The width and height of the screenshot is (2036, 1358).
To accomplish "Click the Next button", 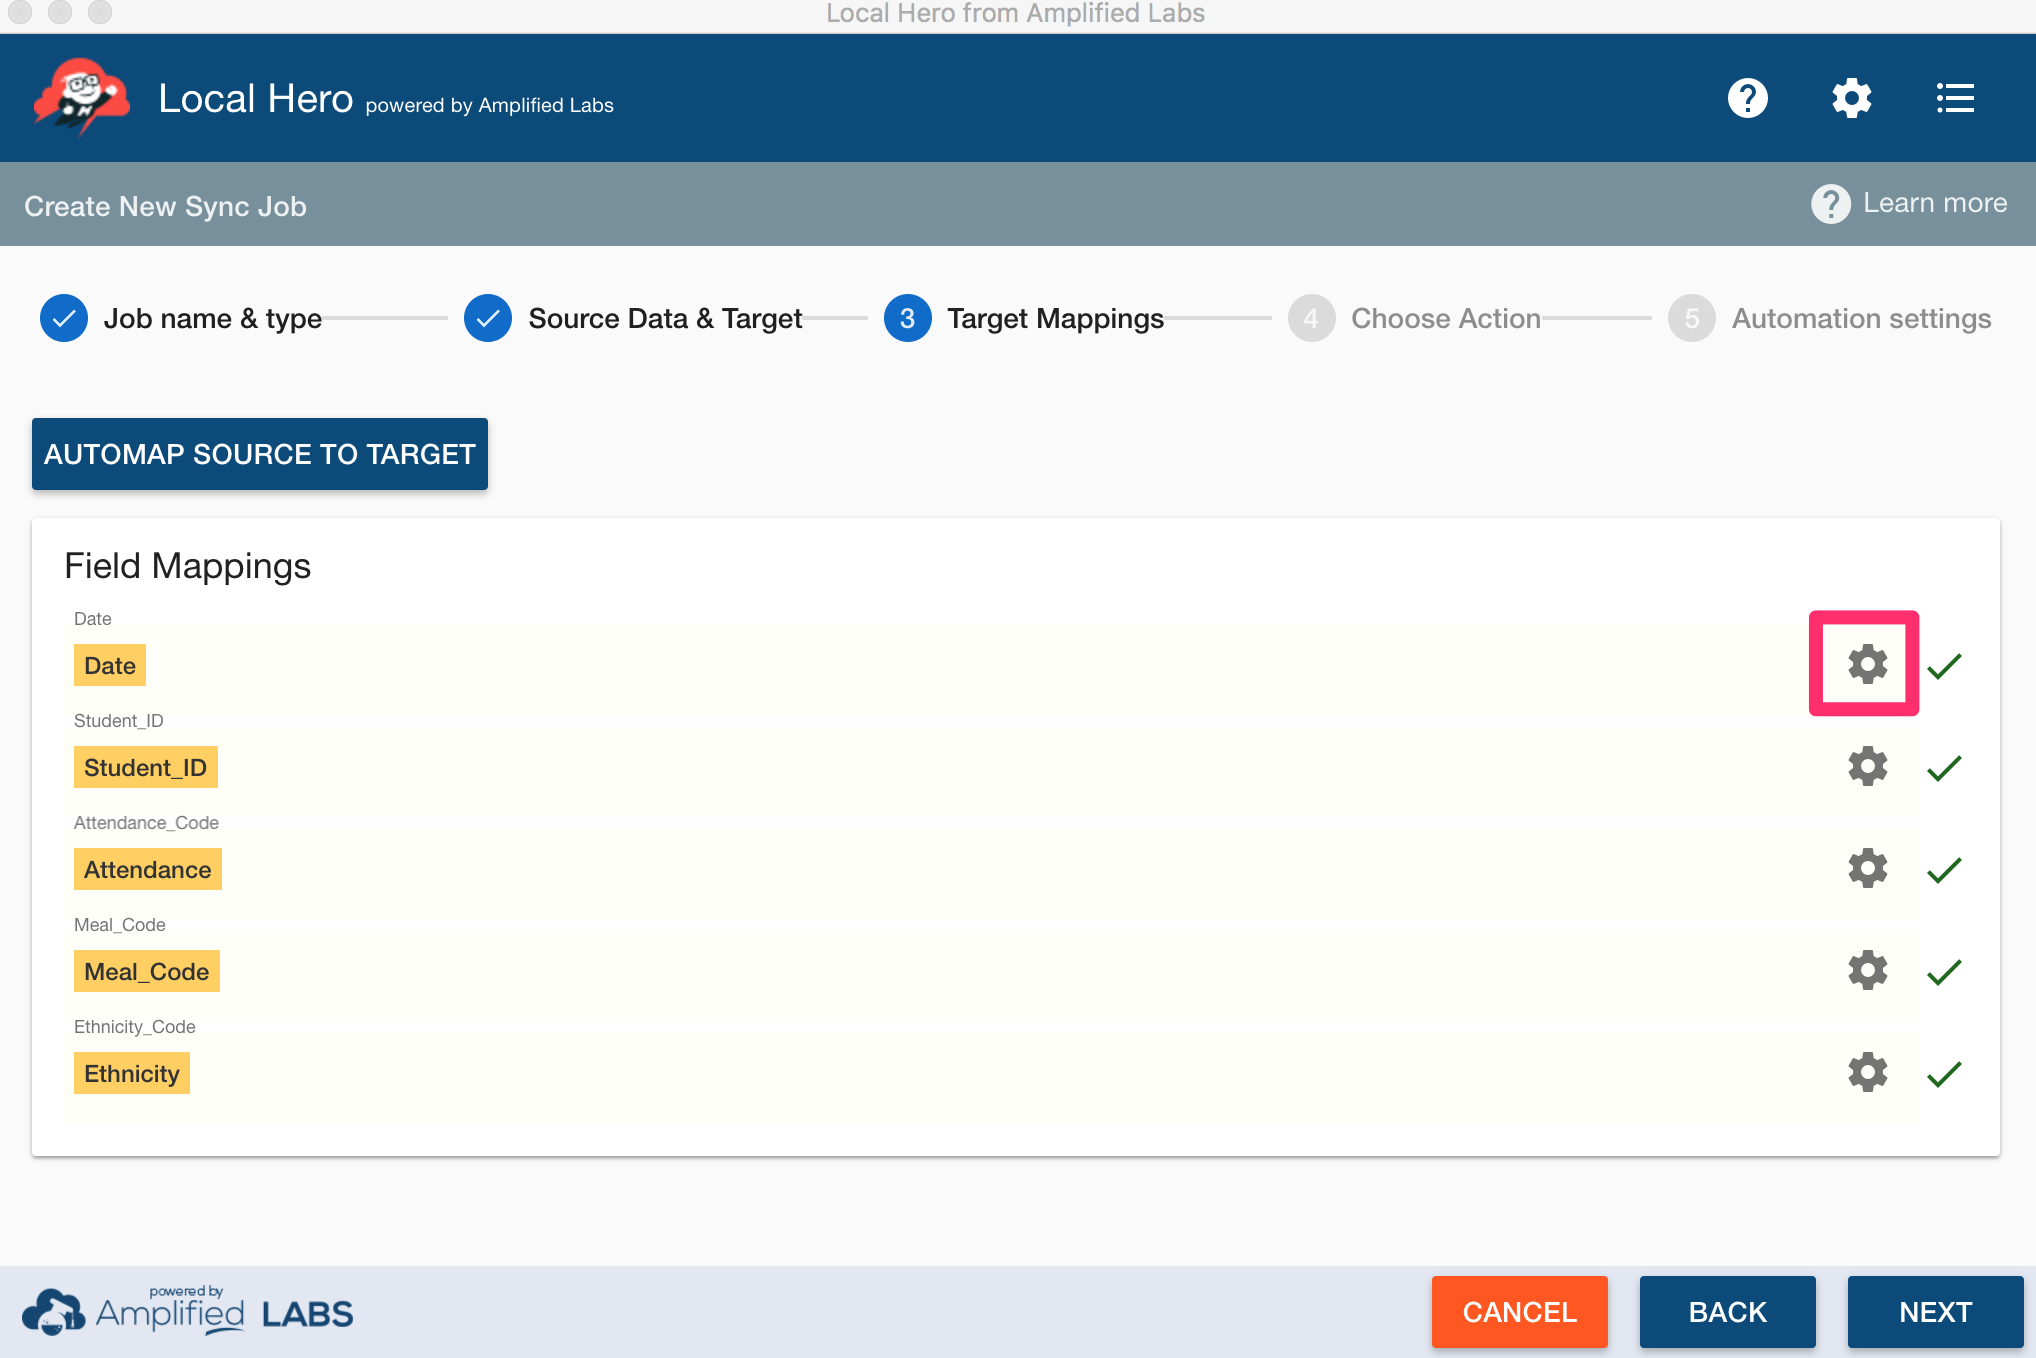I will [x=1934, y=1312].
